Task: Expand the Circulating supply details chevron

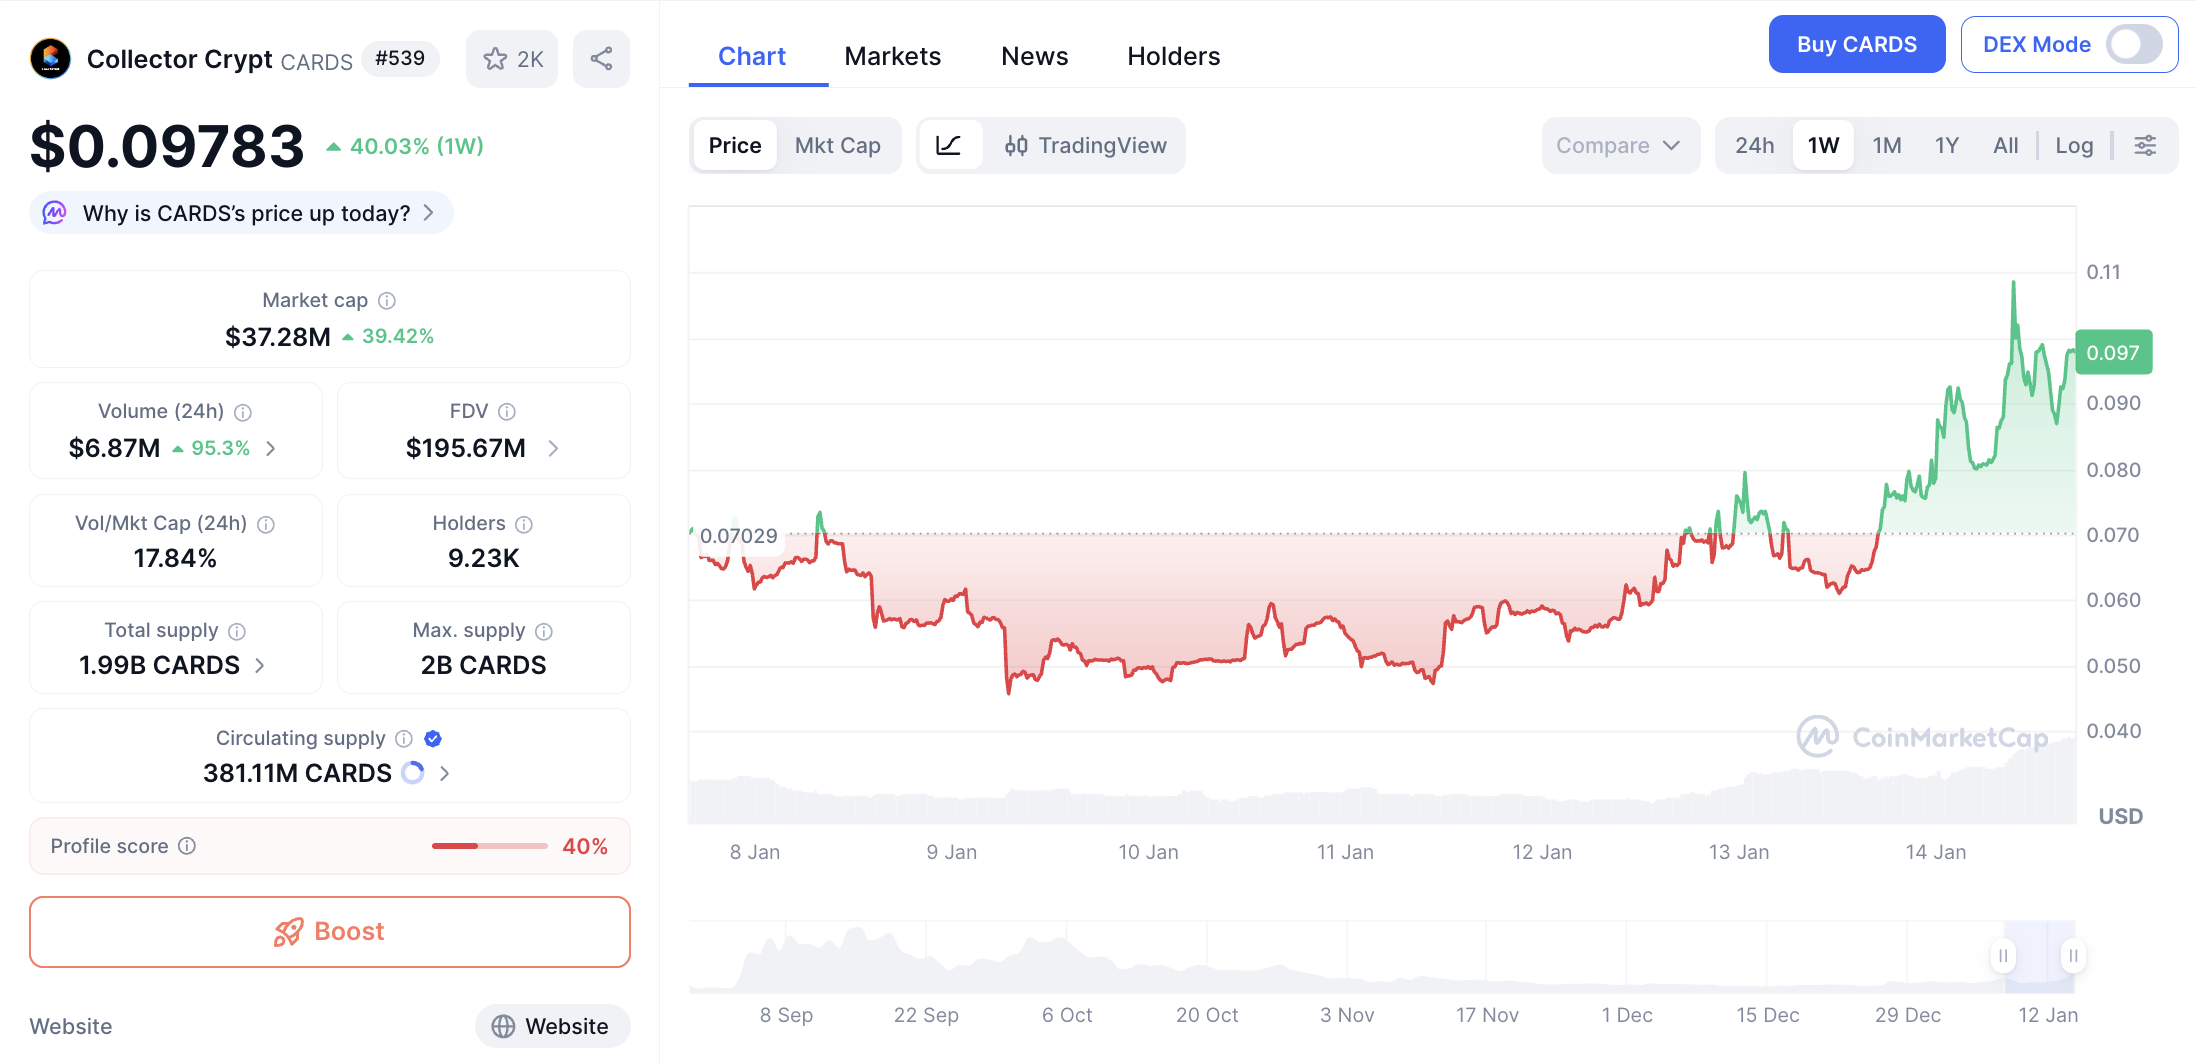Action: click(x=445, y=773)
